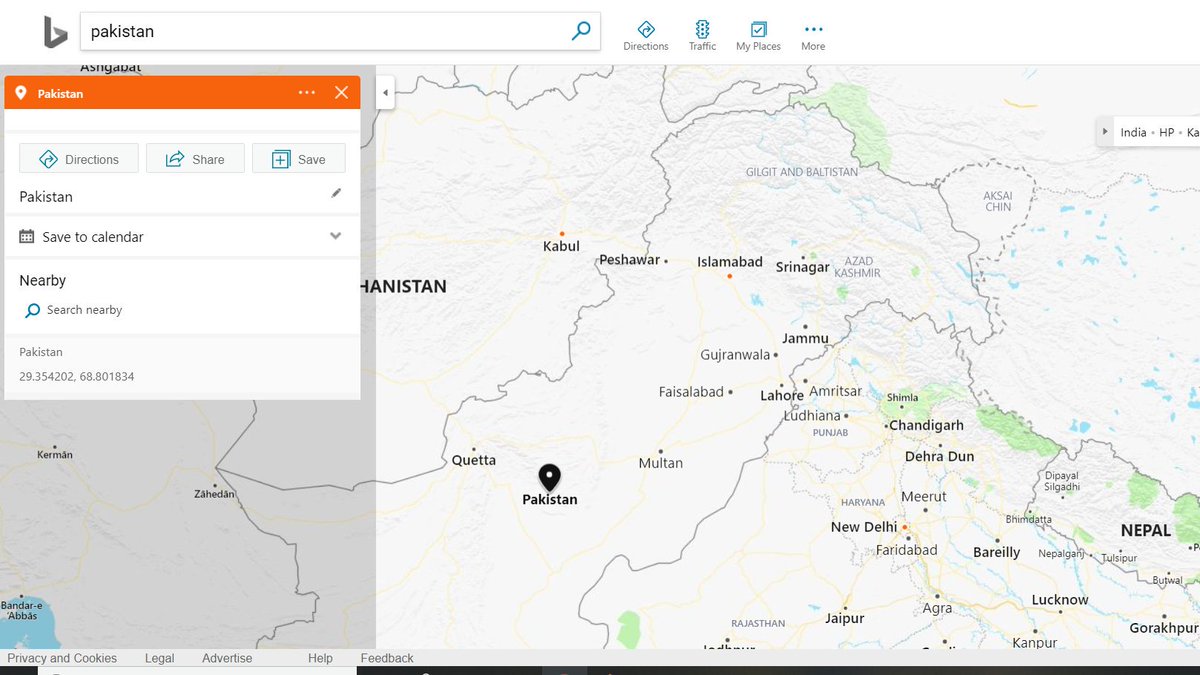Screen dimensions: 1200x675
Task: Open the Help footer link
Action: [x=320, y=658]
